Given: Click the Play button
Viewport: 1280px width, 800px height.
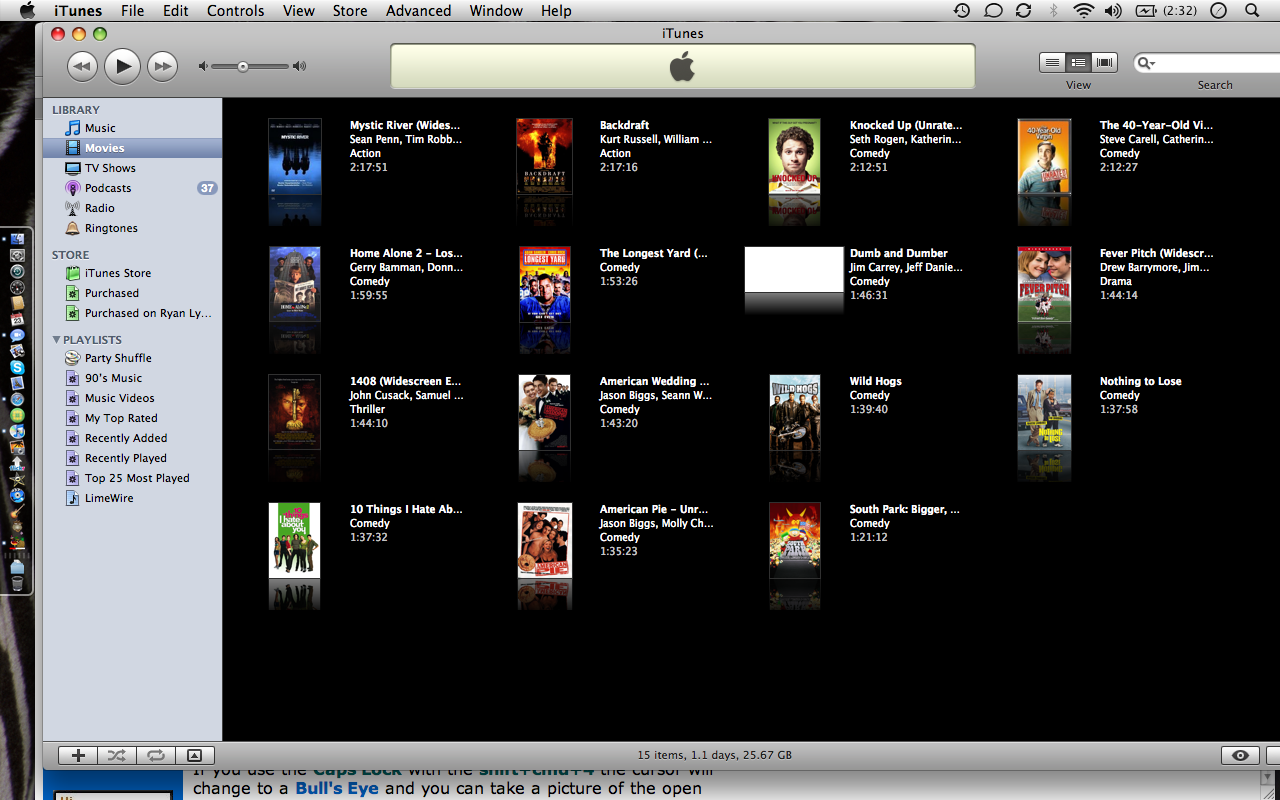Looking at the screenshot, I should [x=122, y=66].
